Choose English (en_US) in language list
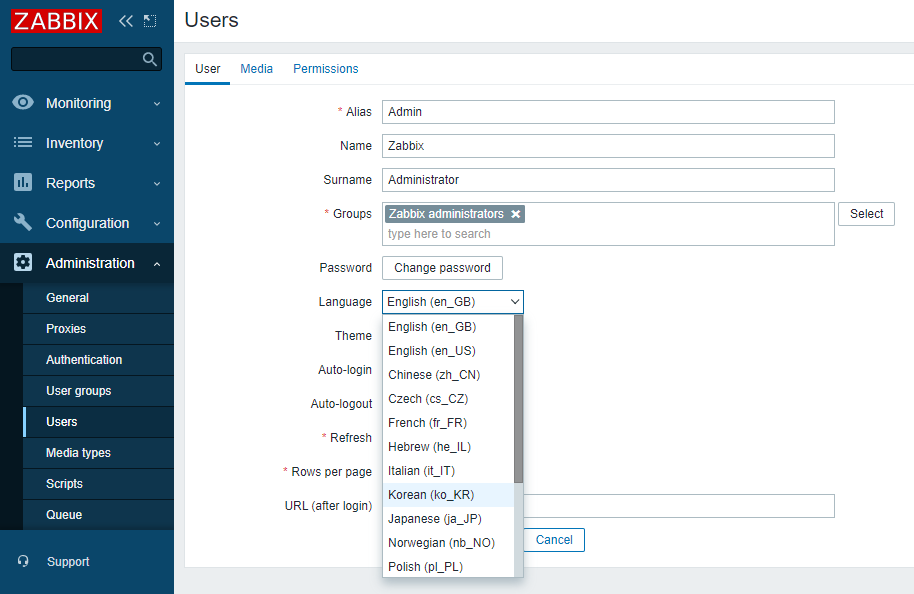 coord(448,350)
